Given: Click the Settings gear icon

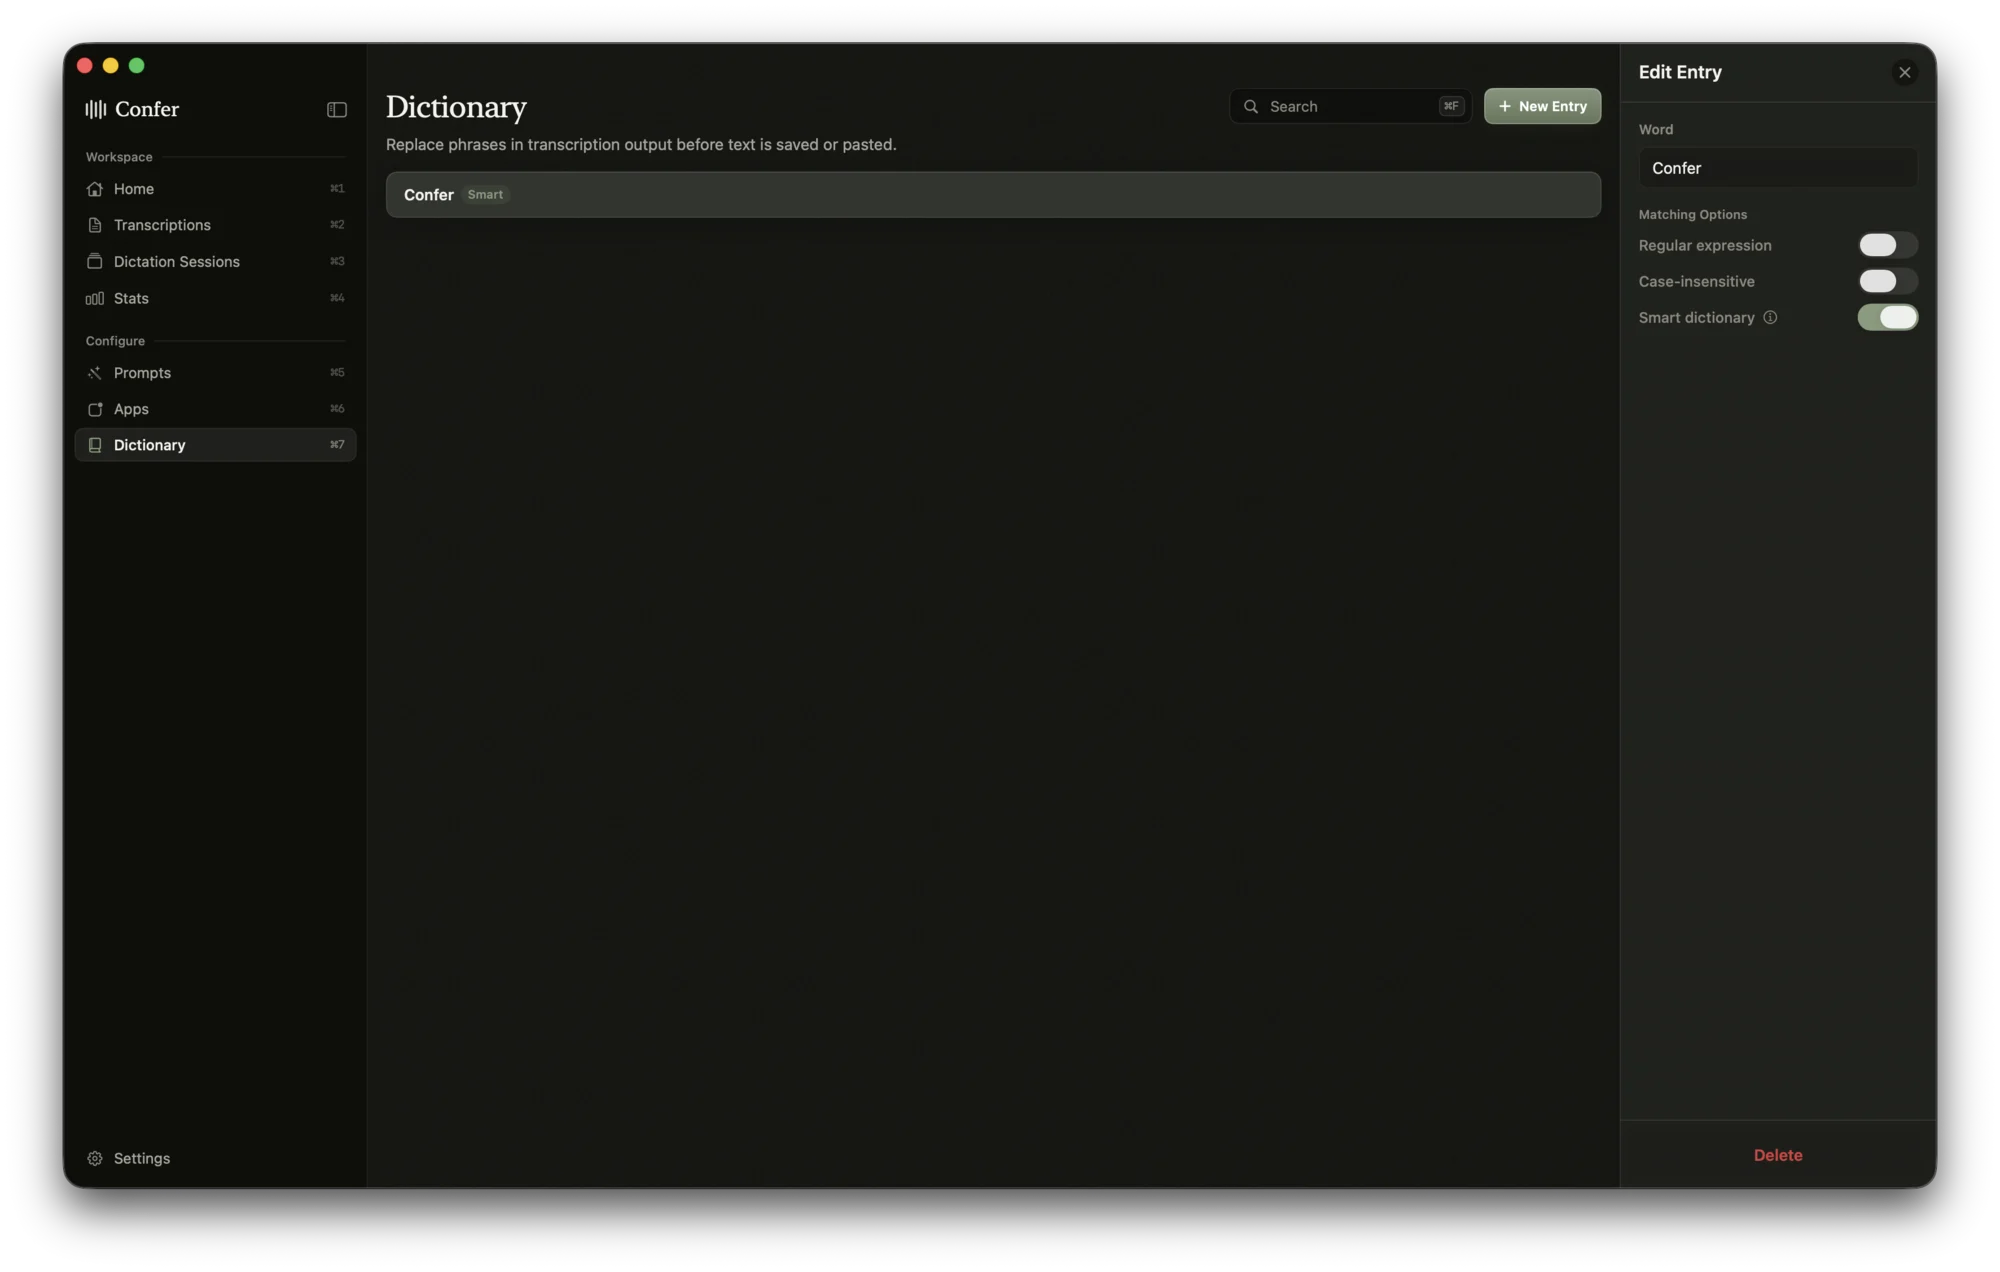Looking at the screenshot, I should tap(95, 1158).
